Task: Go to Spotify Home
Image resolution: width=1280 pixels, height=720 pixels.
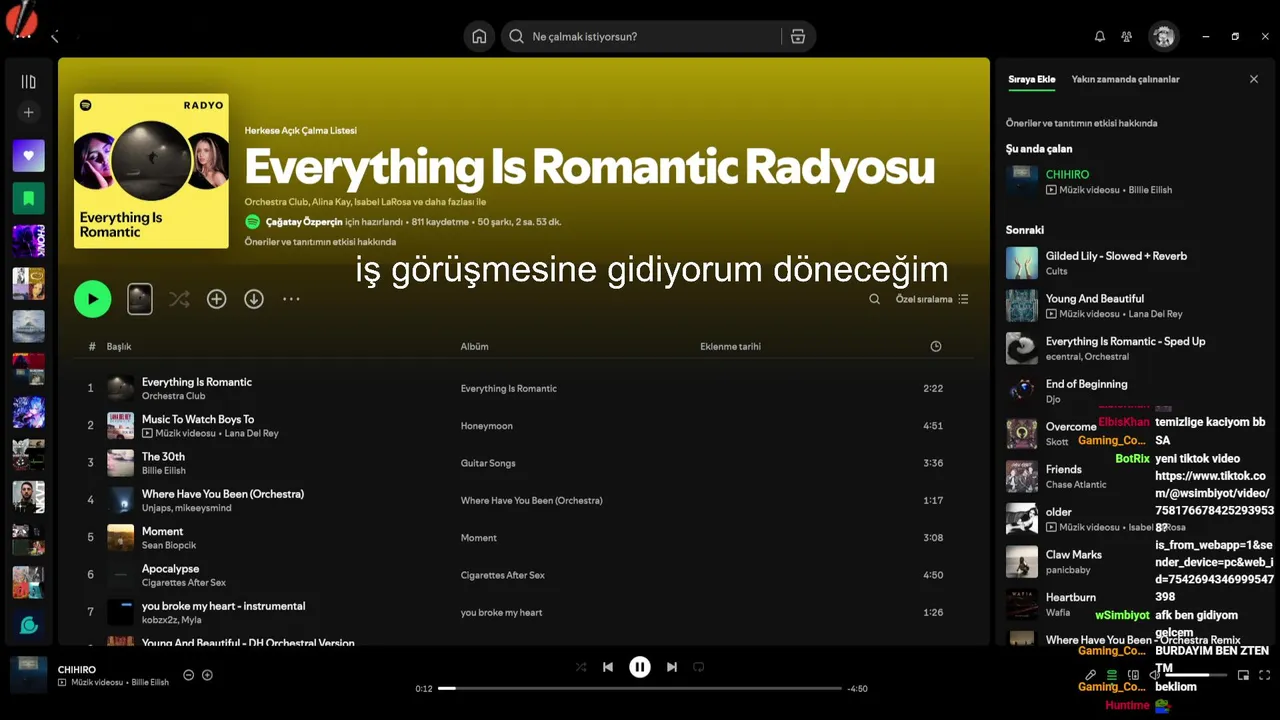Action: pyautogui.click(x=479, y=37)
